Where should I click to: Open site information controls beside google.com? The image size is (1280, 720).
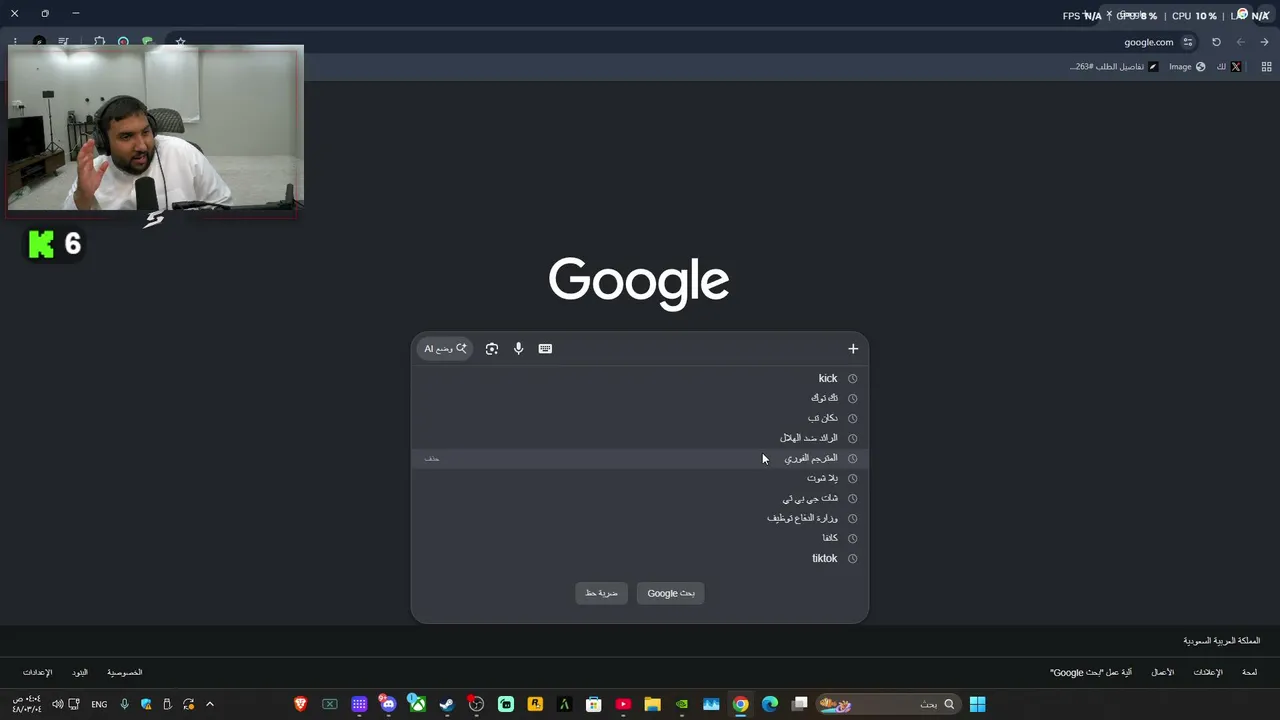[1188, 42]
